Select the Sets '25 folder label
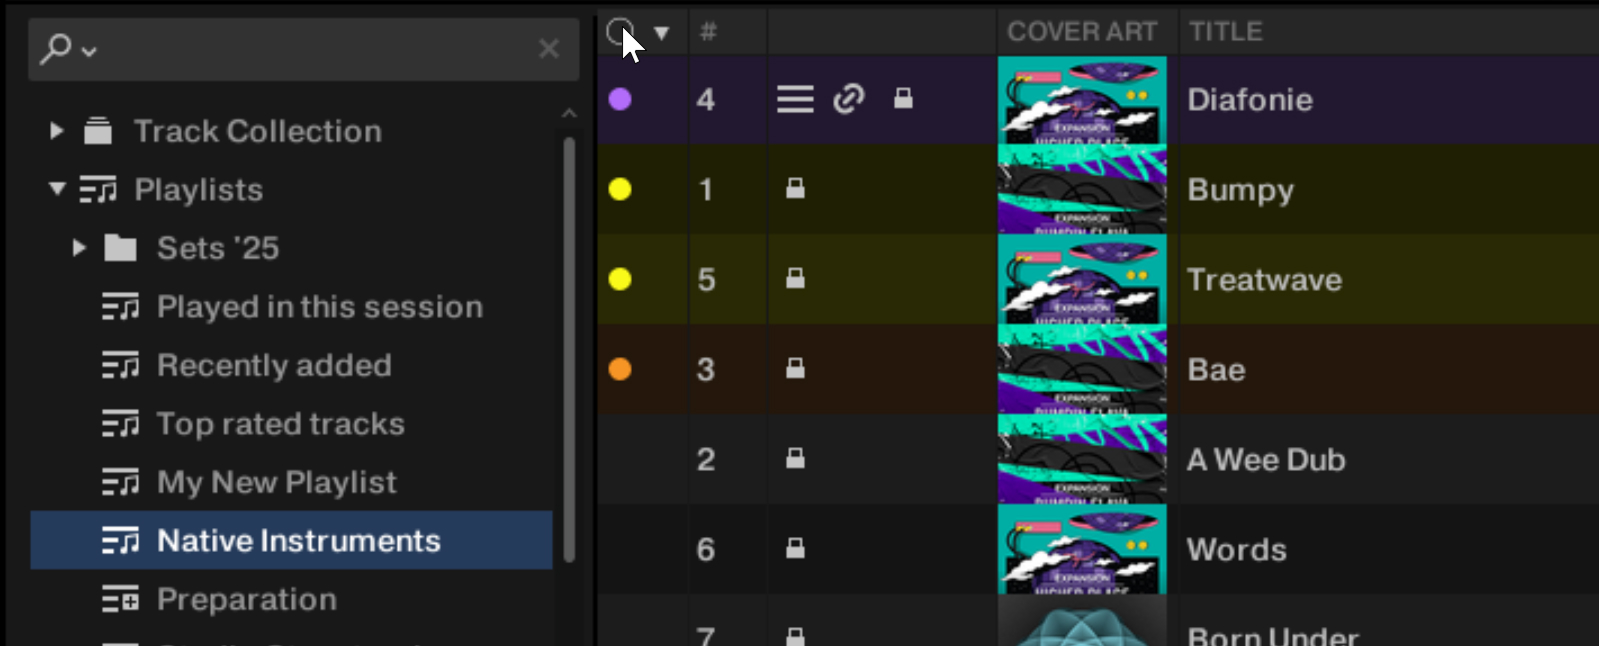 (218, 248)
